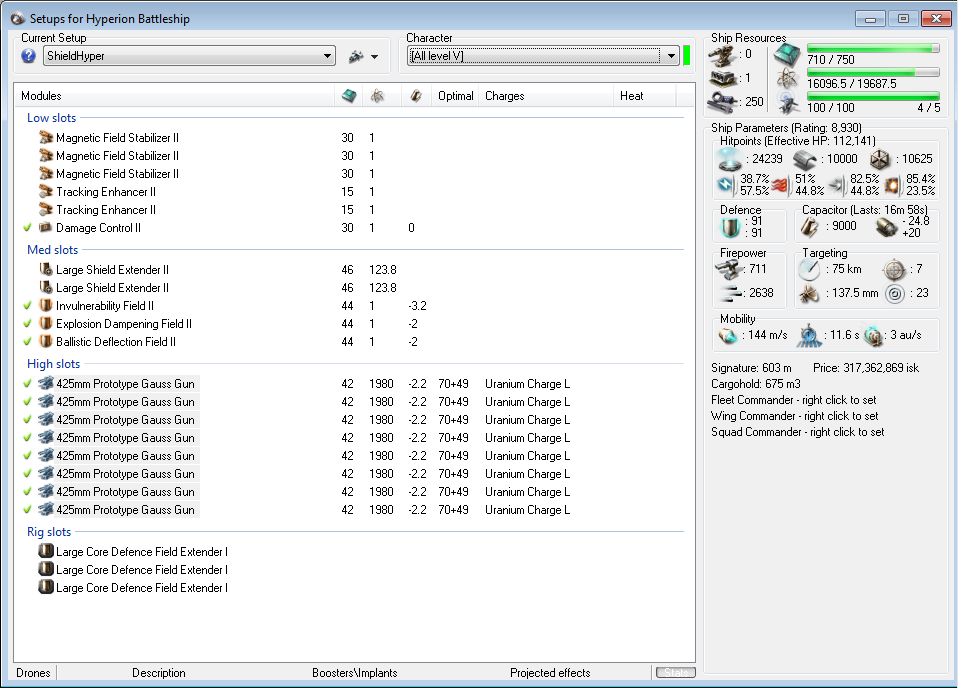Click the max velocity icon showing 144 m/s
This screenshot has width=962, height=688.
coord(728,336)
